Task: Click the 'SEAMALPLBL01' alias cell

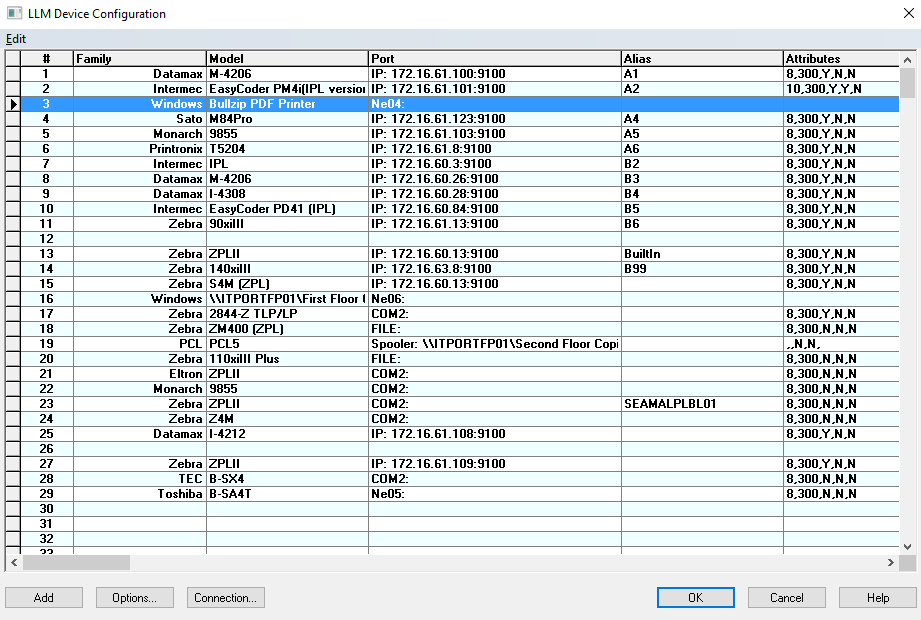Action: 702,404
